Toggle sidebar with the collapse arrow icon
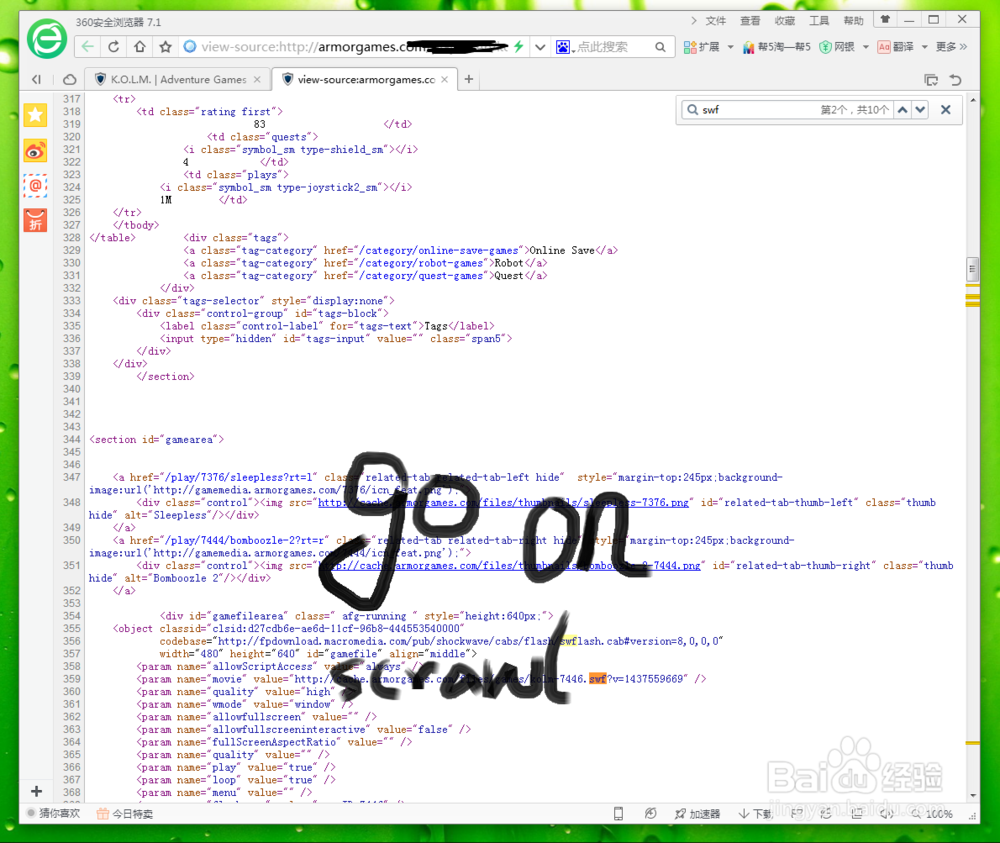Screen dimensions: 1000x843 (36, 79)
